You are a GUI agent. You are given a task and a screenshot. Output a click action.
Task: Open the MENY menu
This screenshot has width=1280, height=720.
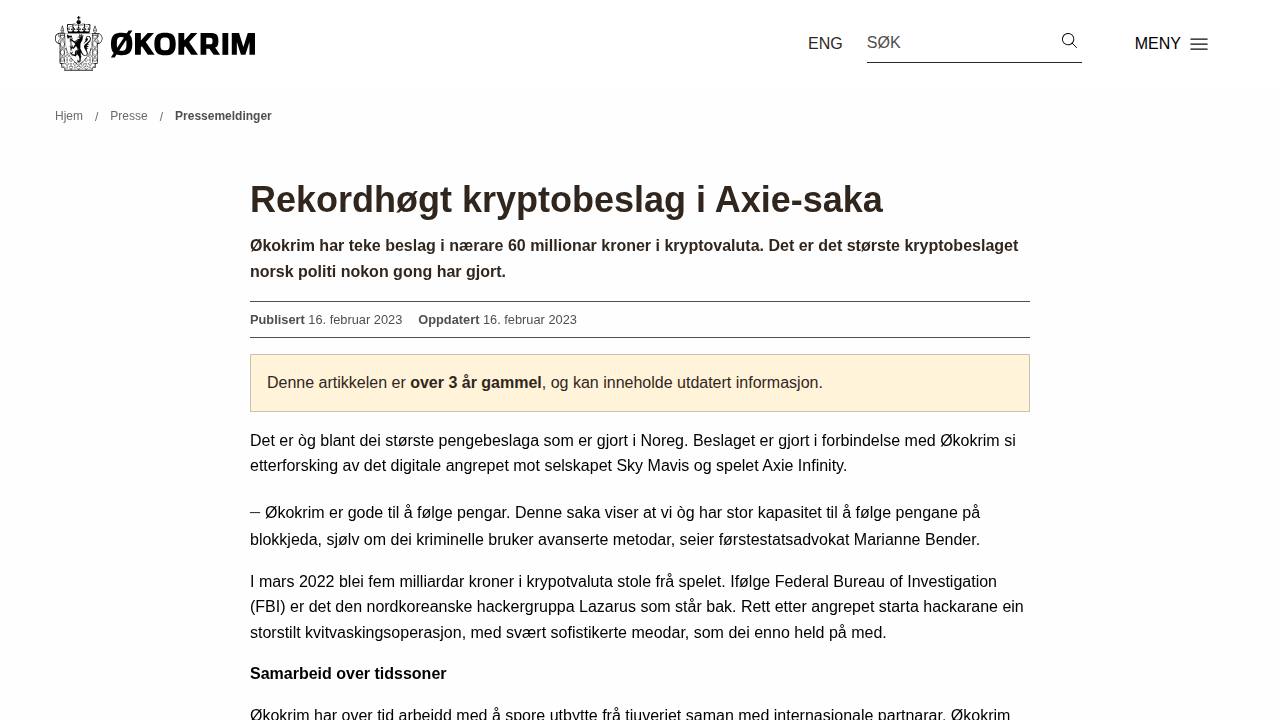(1171, 44)
